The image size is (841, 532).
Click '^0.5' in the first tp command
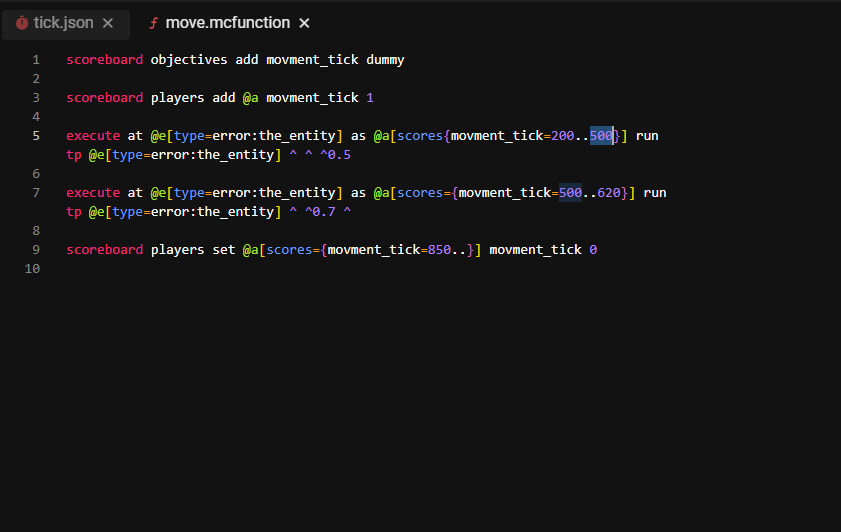[x=335, y=155]
